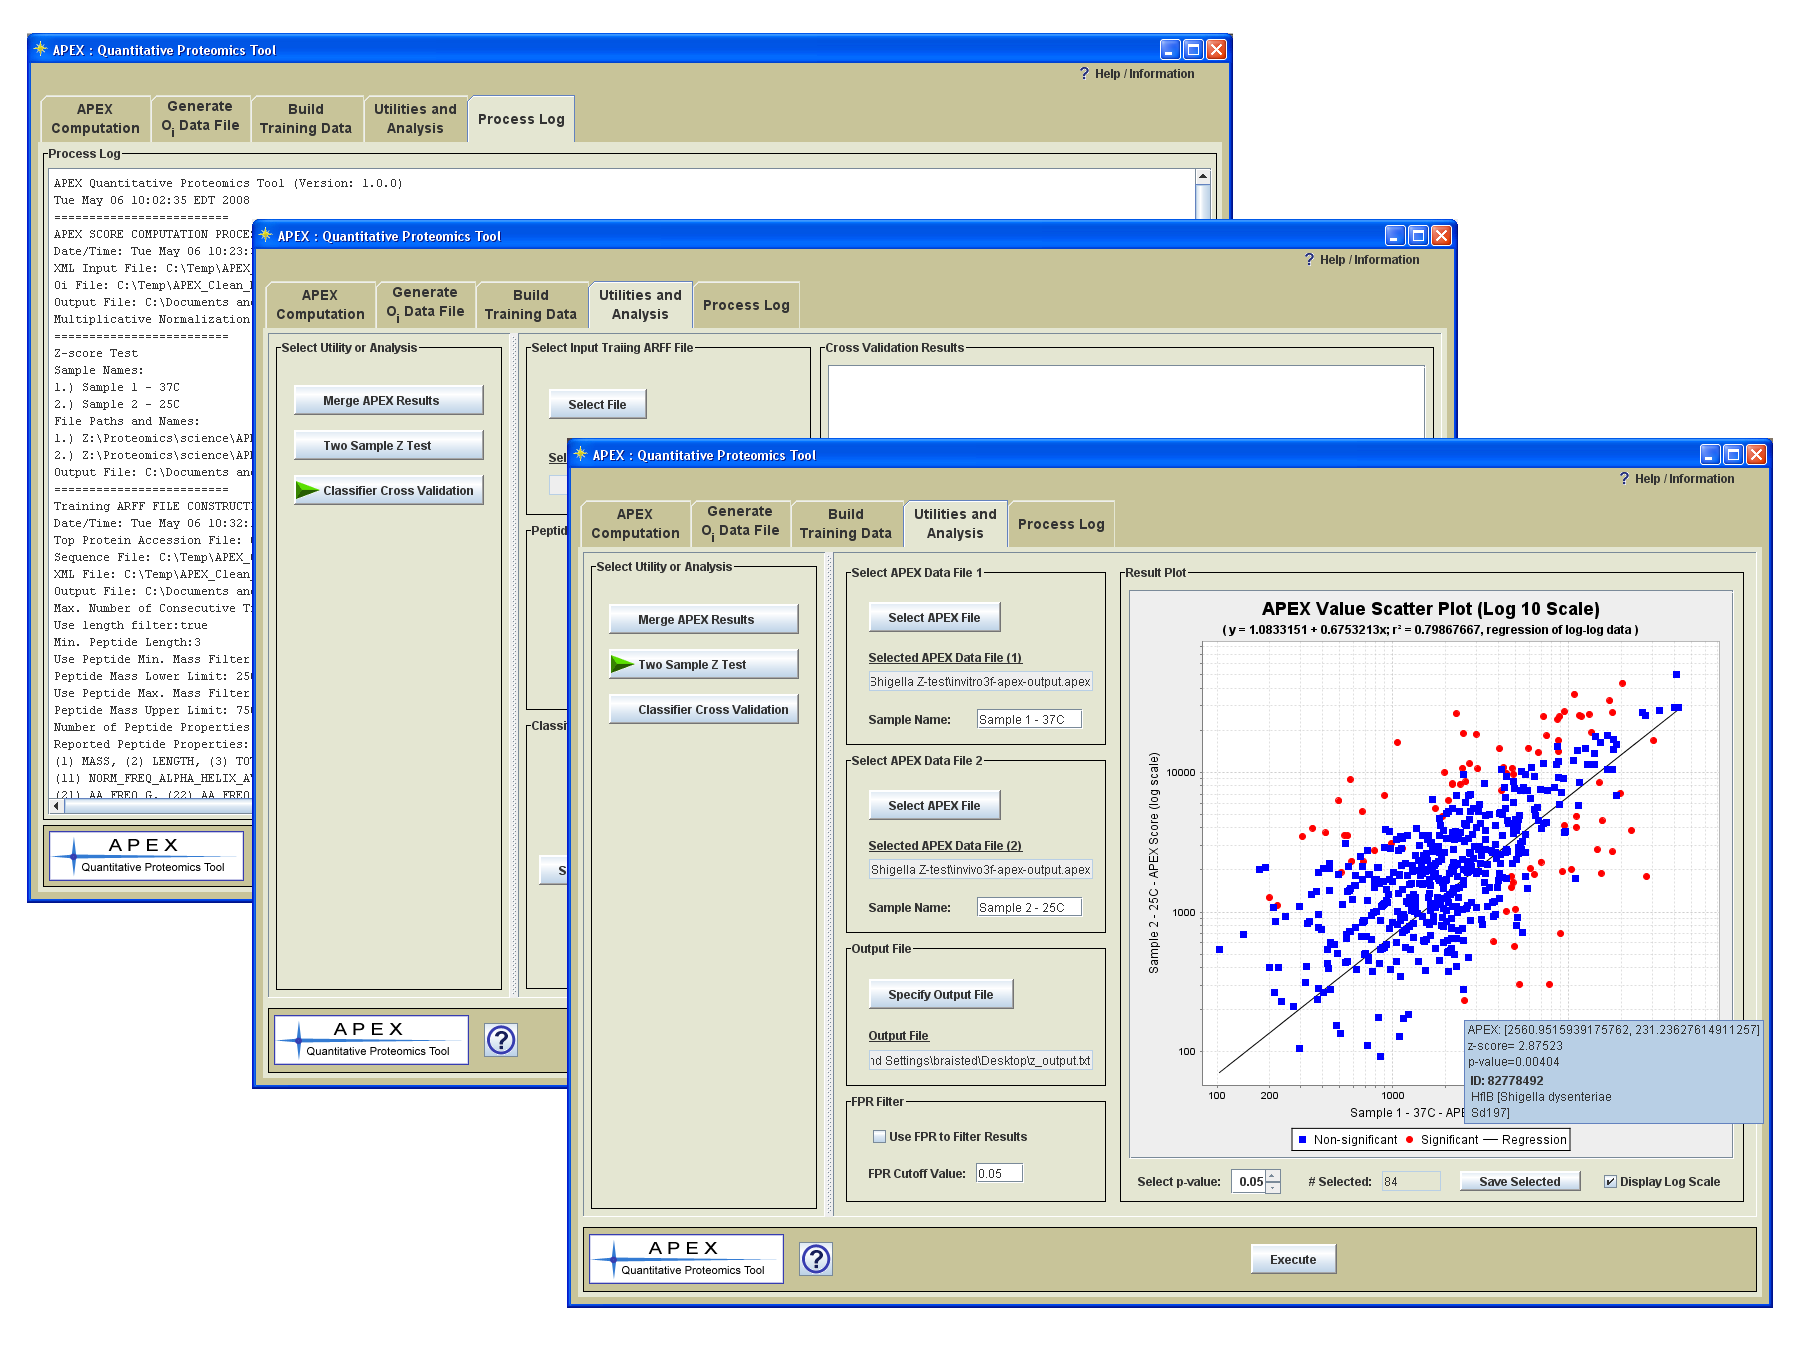Click the 'Regression' legend entry
Viewport: 1800px width, 1350px height.
tap(1525, 1140)
